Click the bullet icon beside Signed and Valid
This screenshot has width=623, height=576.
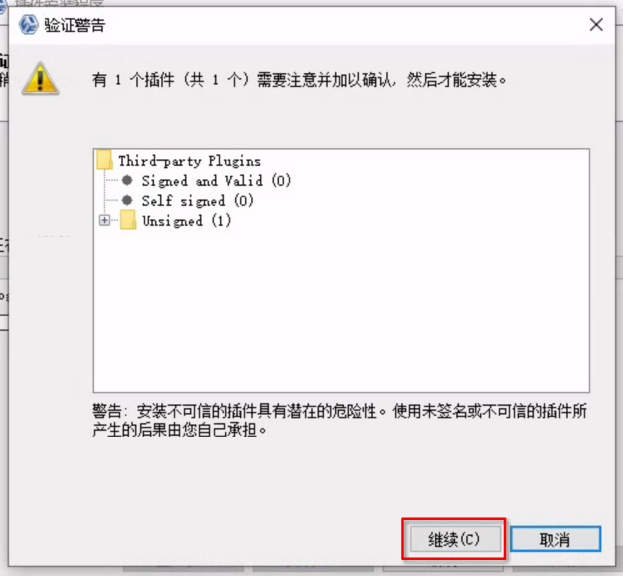pos(127,180)
